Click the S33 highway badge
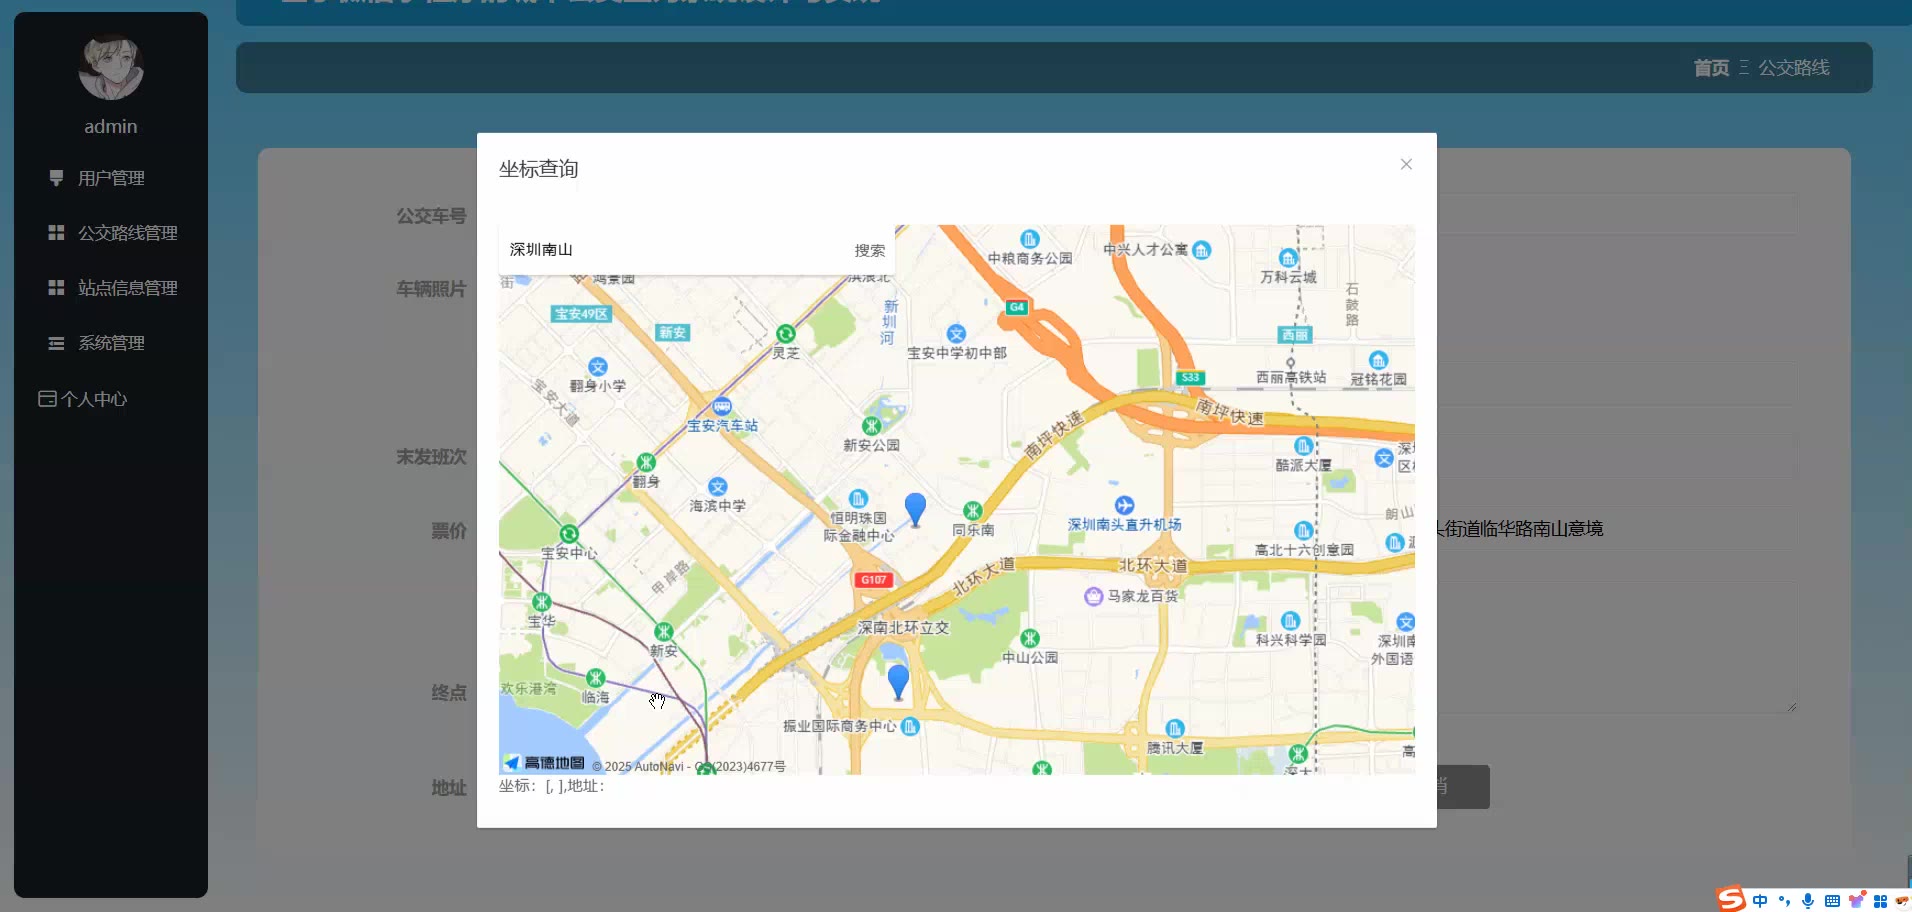 (x=1190, y=378)
